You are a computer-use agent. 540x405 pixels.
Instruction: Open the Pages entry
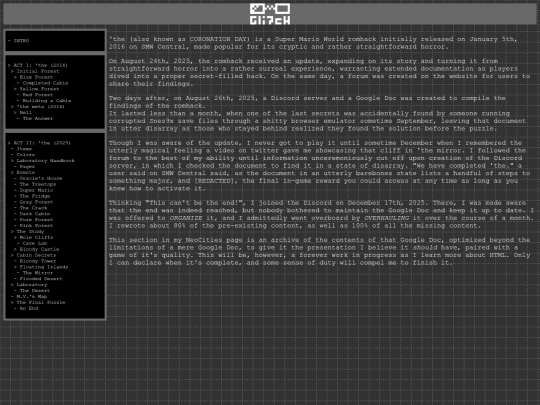point(27,166)
